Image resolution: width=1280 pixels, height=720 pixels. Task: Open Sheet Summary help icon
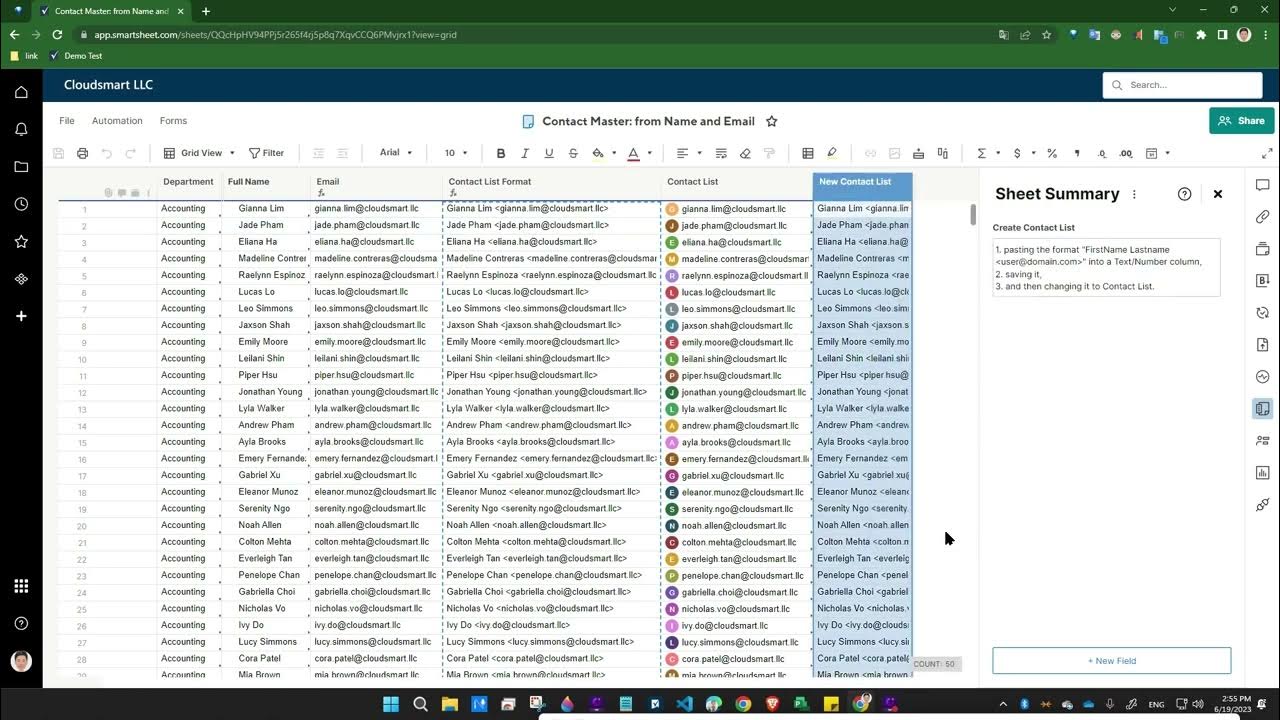click(x=1185, y=194)
